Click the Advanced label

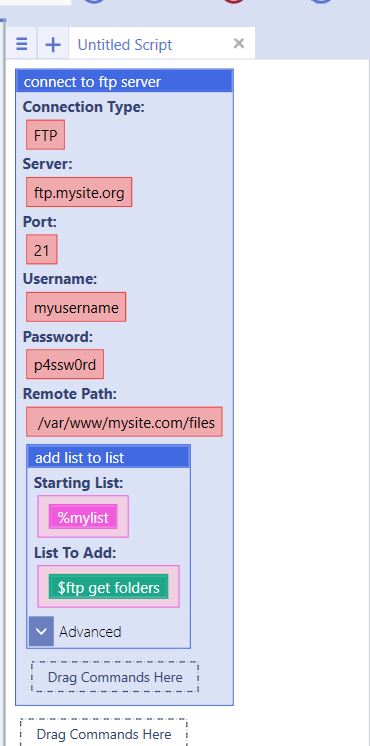90,632
